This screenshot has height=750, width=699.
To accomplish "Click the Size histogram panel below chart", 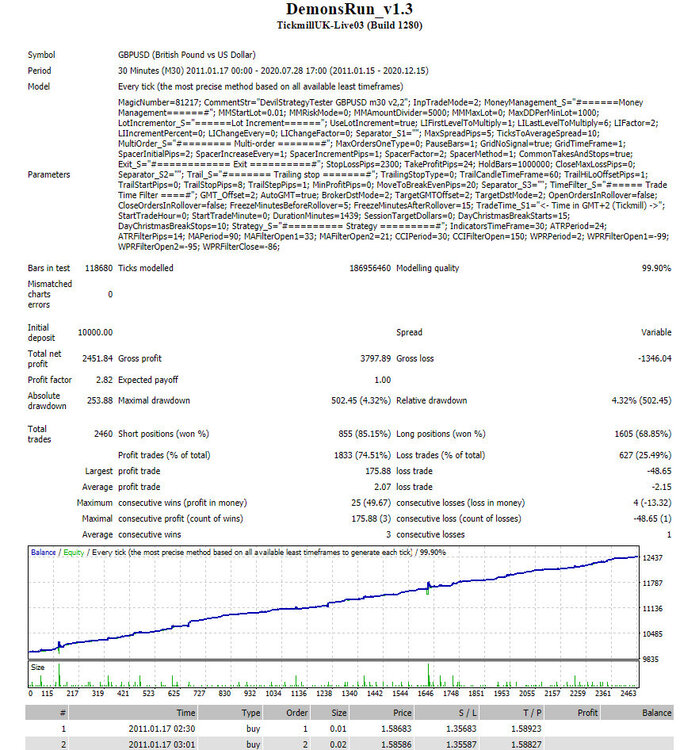I will point(333,674).
